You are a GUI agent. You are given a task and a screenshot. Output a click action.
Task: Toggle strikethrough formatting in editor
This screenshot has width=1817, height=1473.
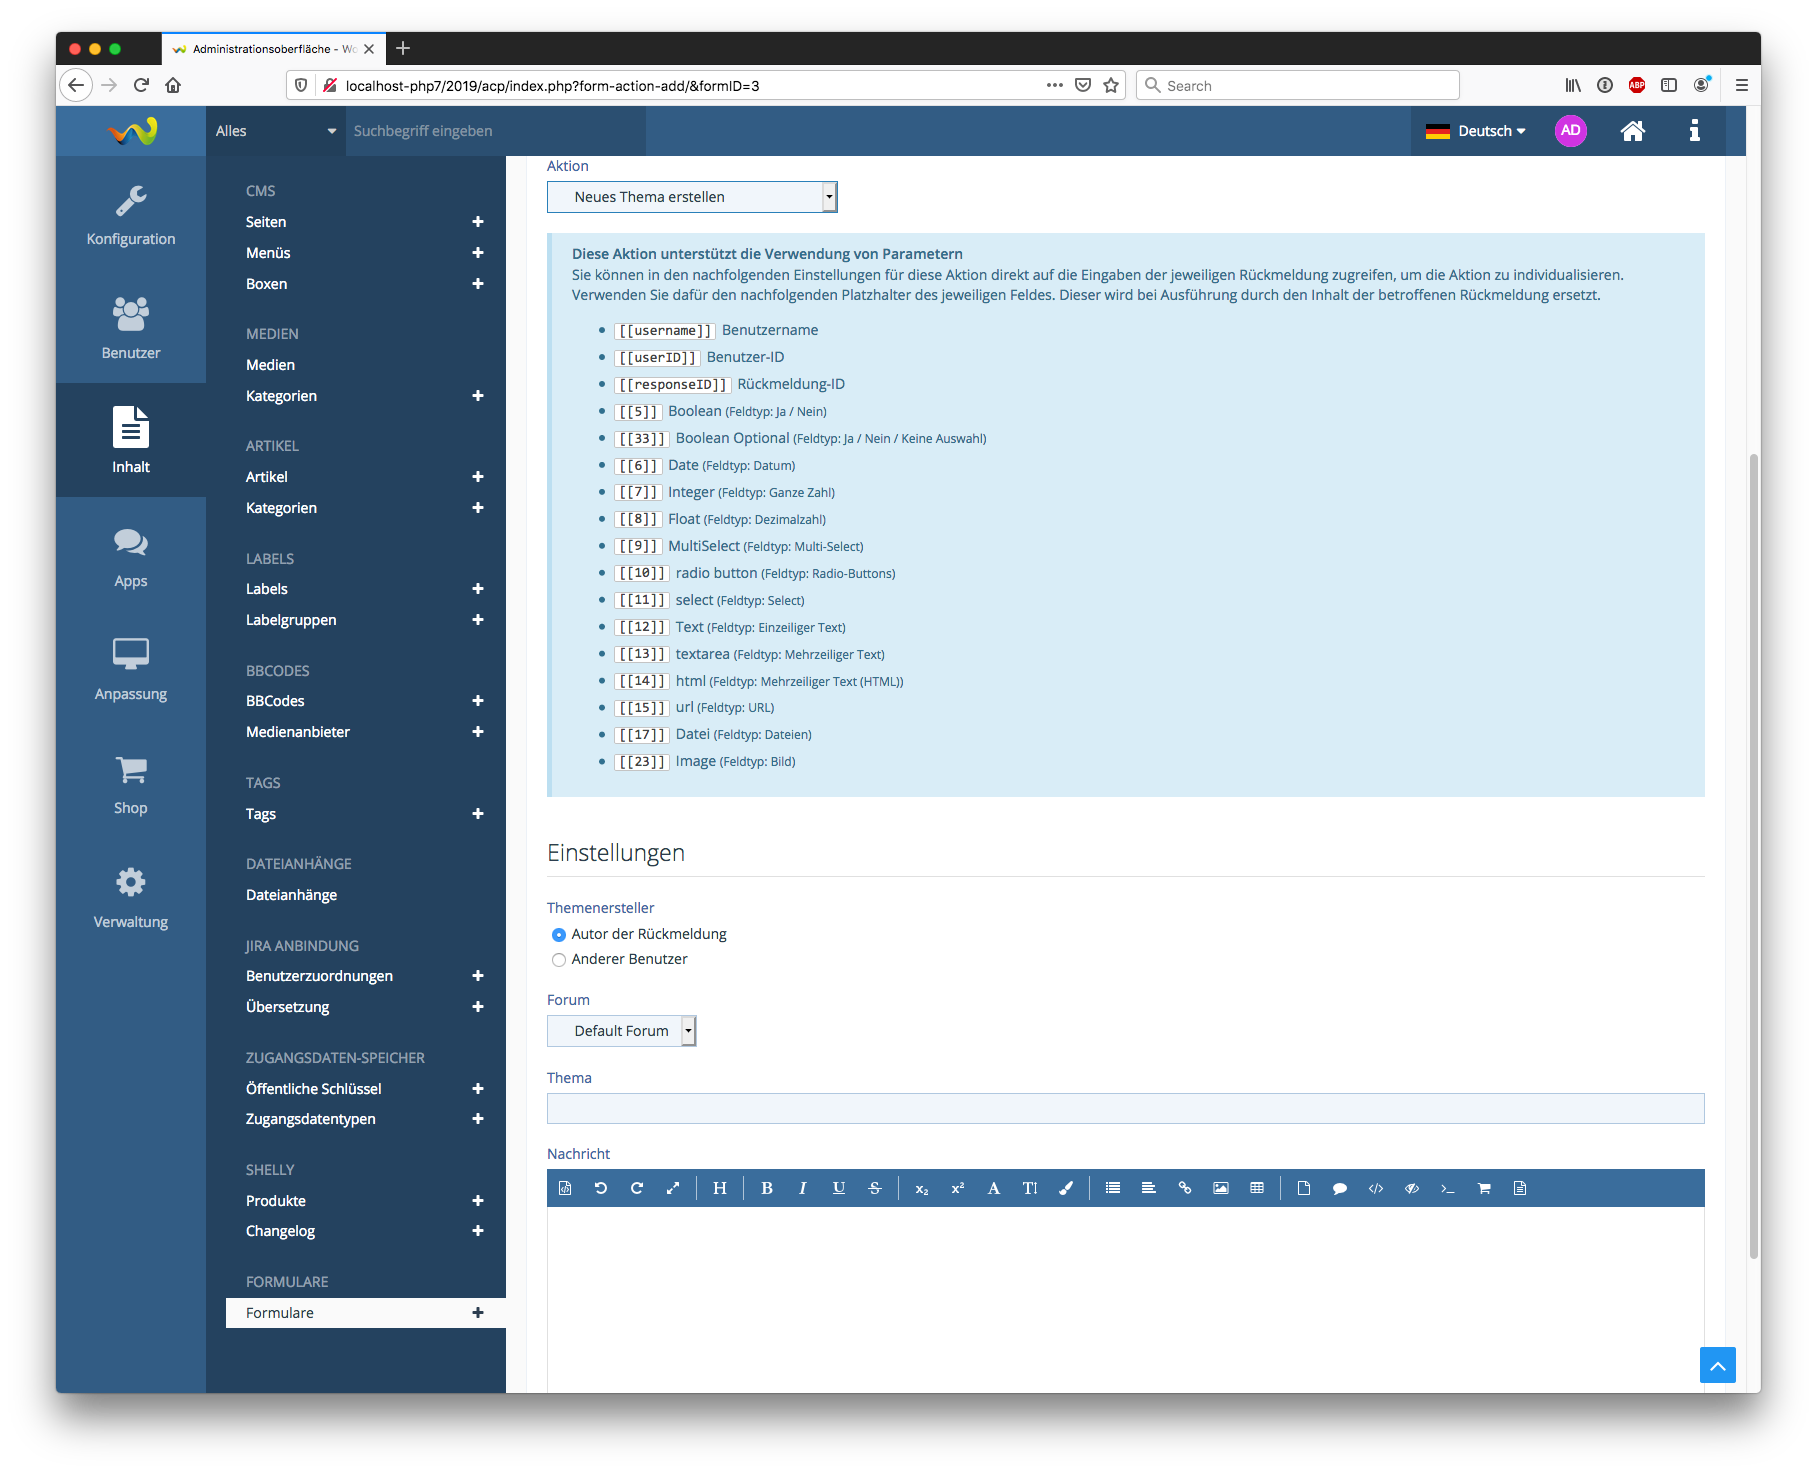point(875,1188)
